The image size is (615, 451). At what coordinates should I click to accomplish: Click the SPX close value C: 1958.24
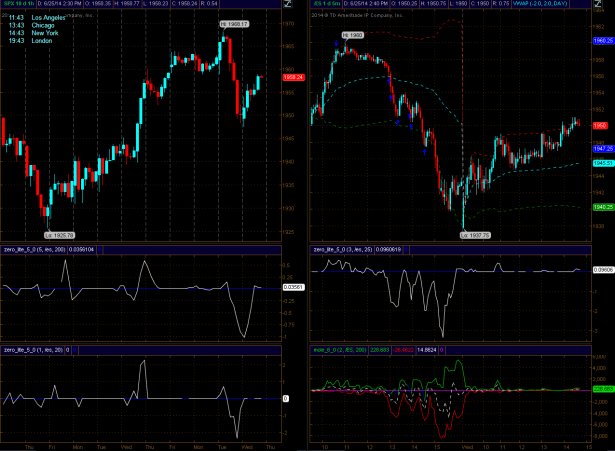[x=184, y=4]
